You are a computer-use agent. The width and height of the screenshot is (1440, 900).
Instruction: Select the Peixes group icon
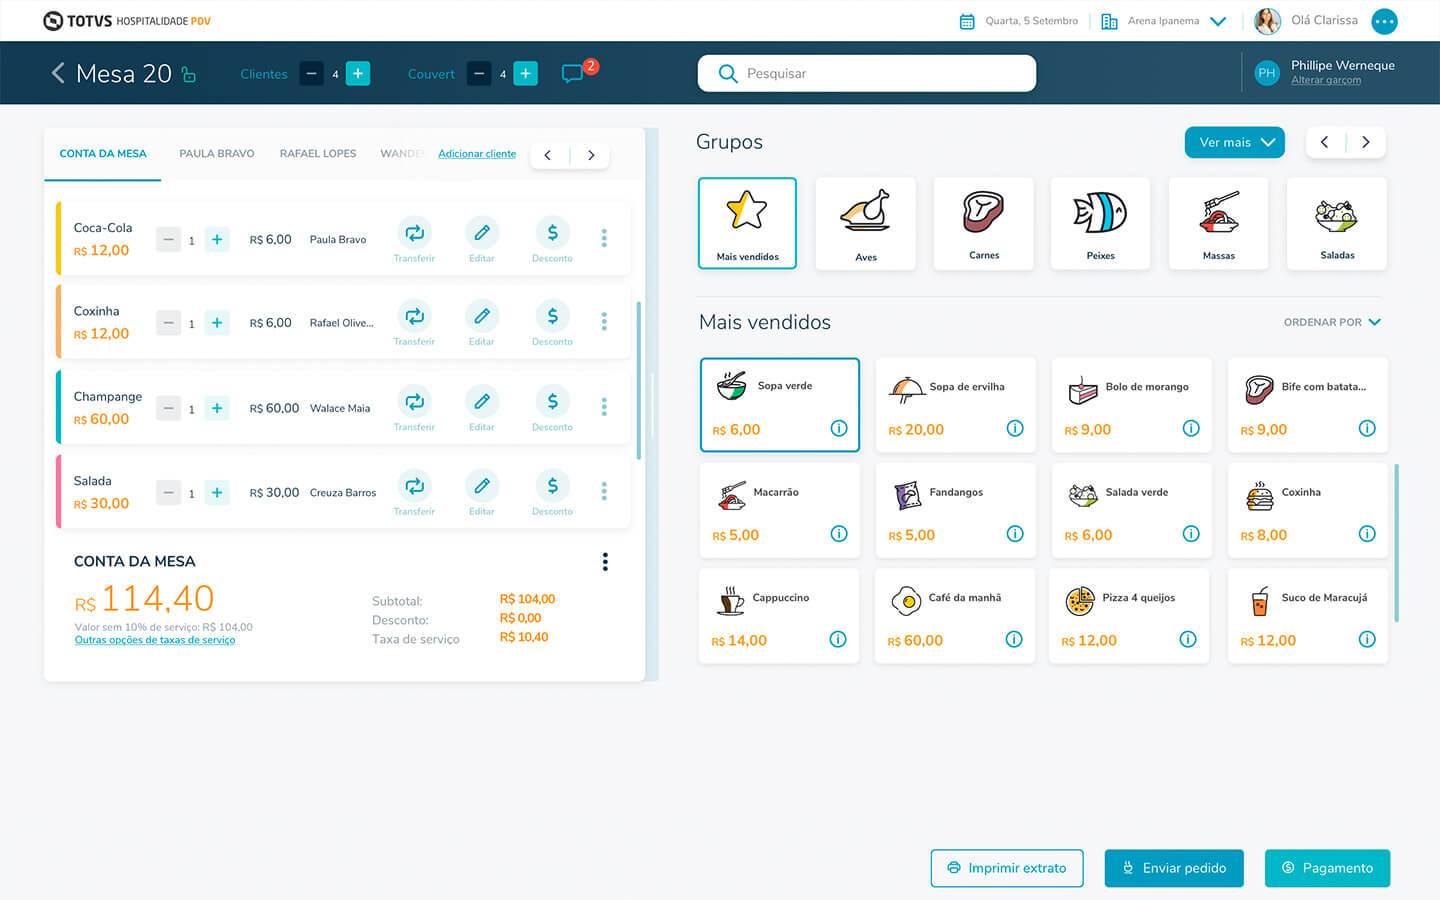click(1100, 223)
